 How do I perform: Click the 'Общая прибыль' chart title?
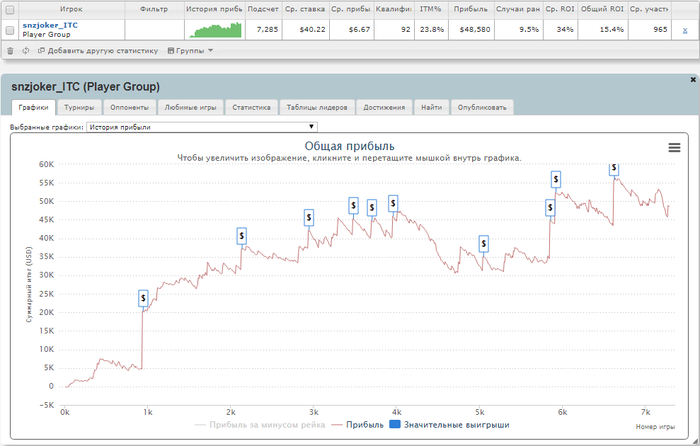click(x=349, y=146)
